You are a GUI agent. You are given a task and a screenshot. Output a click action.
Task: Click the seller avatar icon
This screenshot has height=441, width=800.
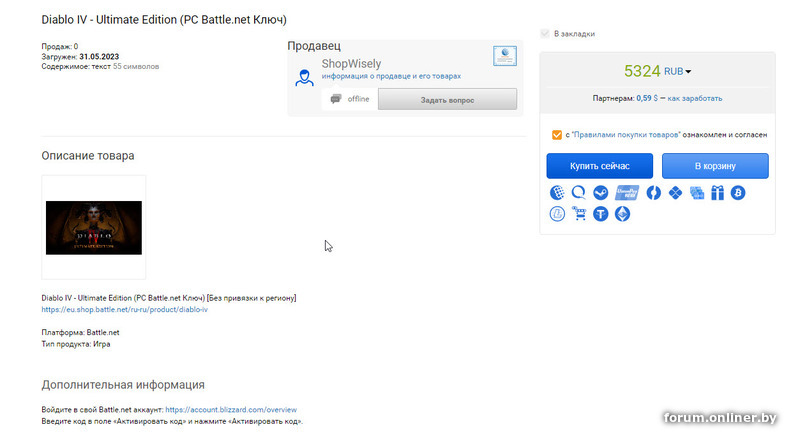305,78
